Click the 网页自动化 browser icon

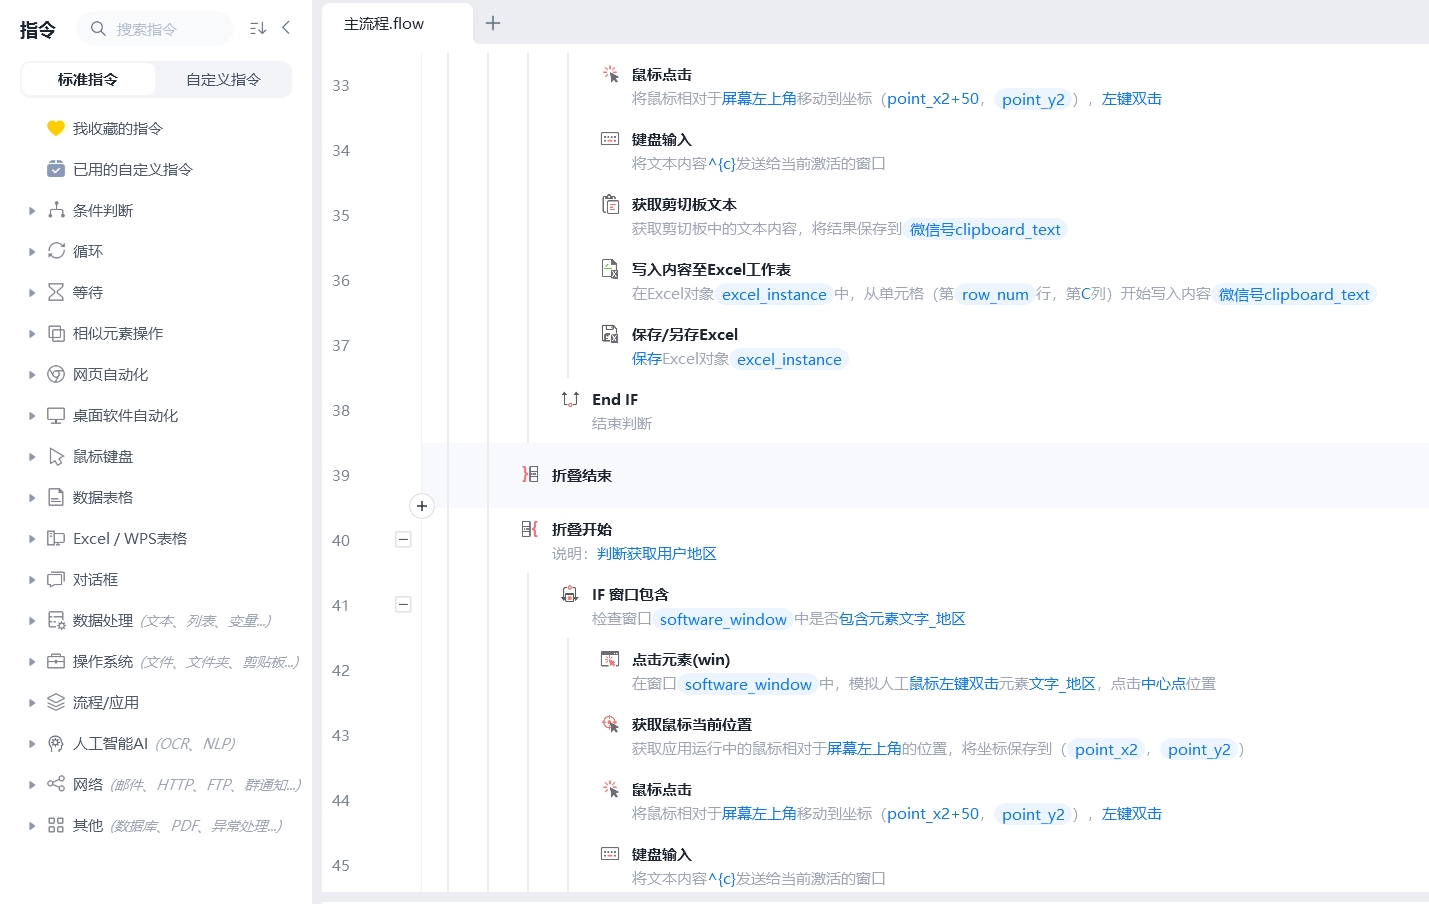point(56,374)
